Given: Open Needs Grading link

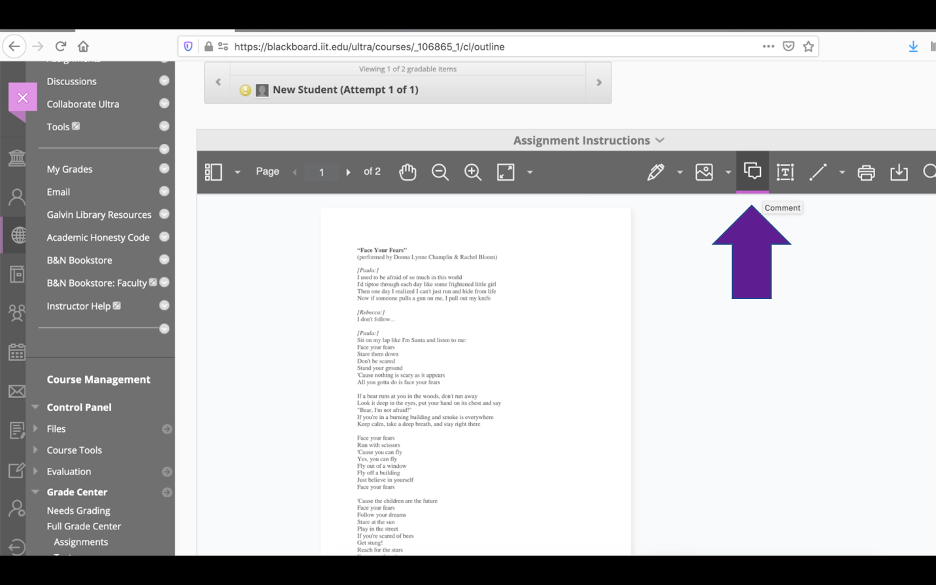Looking at the screenshot, I should [78, 511].
